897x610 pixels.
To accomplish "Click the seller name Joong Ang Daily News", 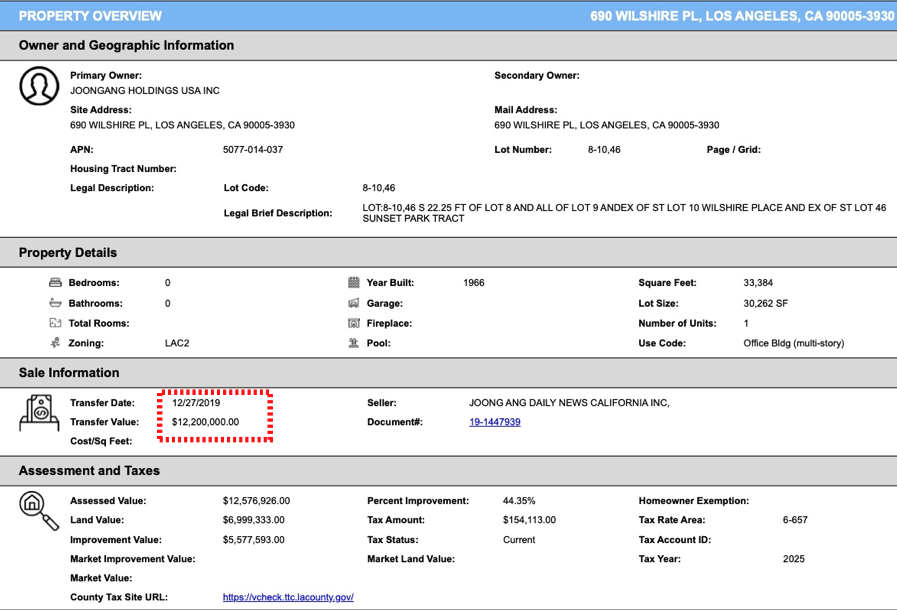I will click(568, 403).
